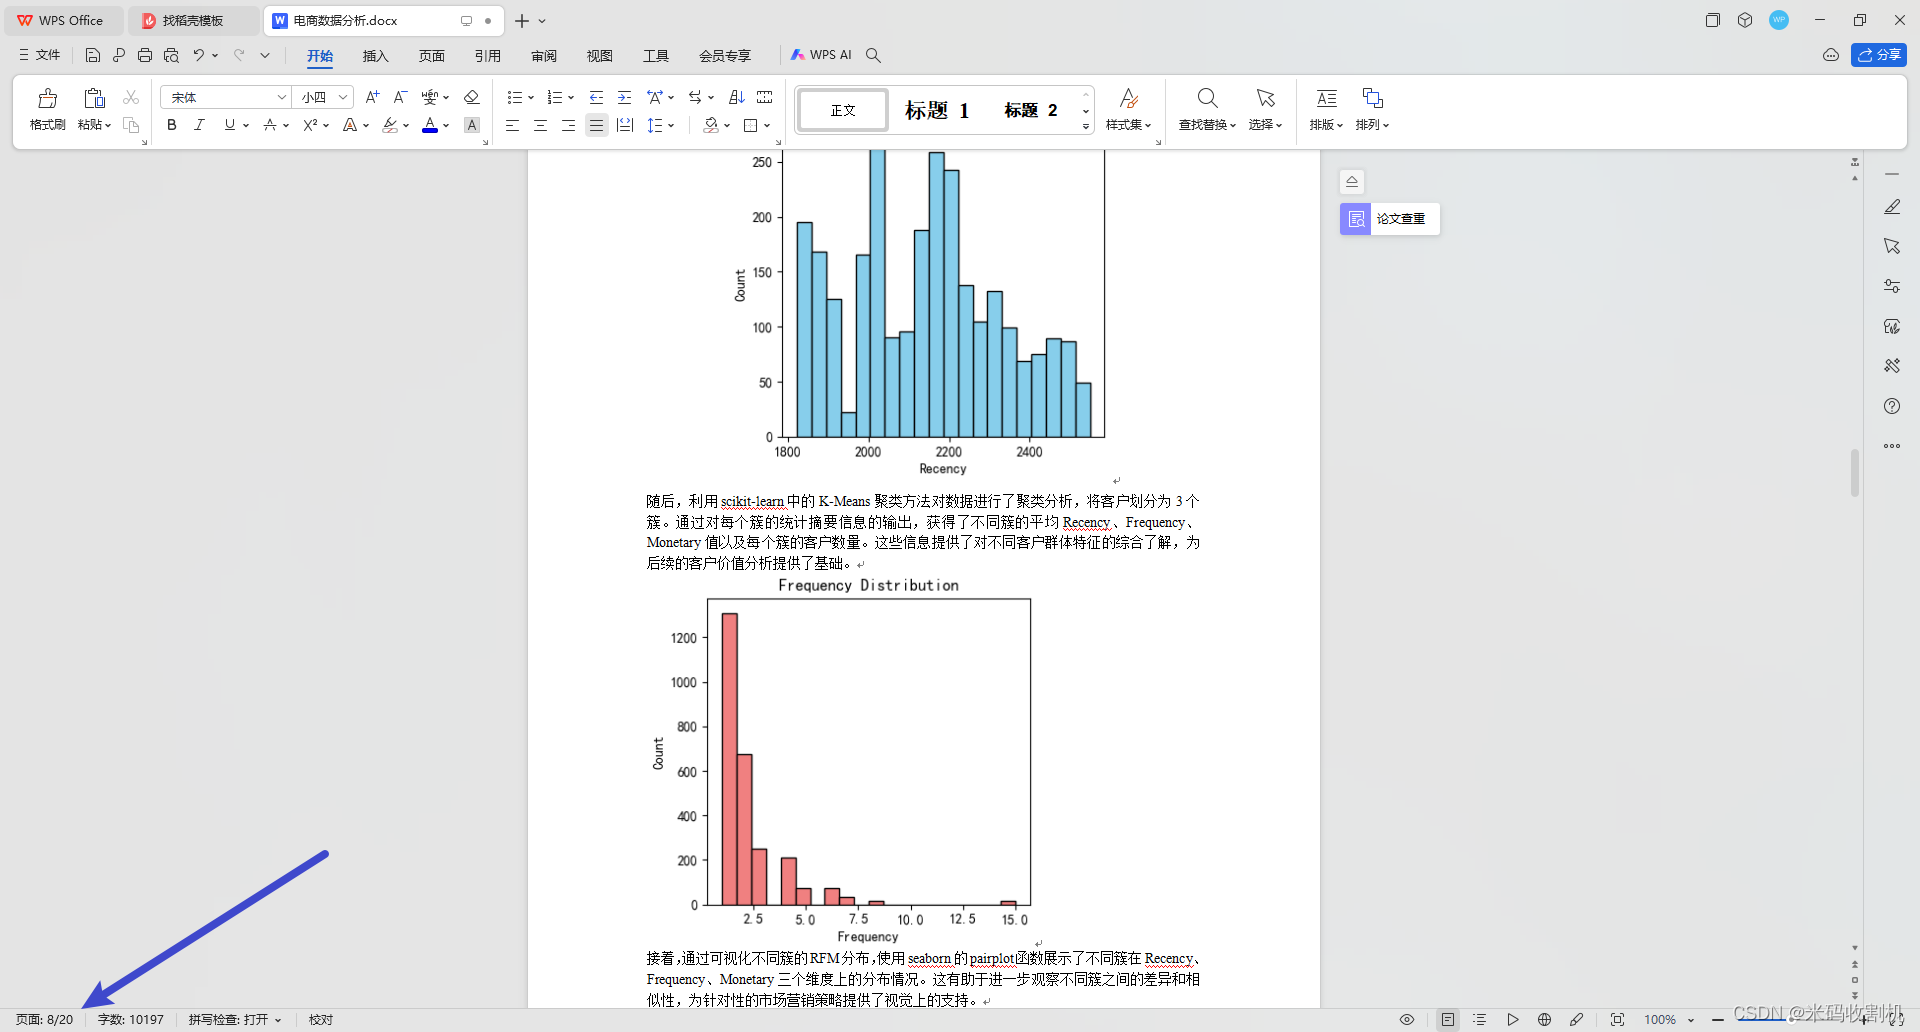Click the Save document icon
The image size is (1920, 1032).
[93, 55]
